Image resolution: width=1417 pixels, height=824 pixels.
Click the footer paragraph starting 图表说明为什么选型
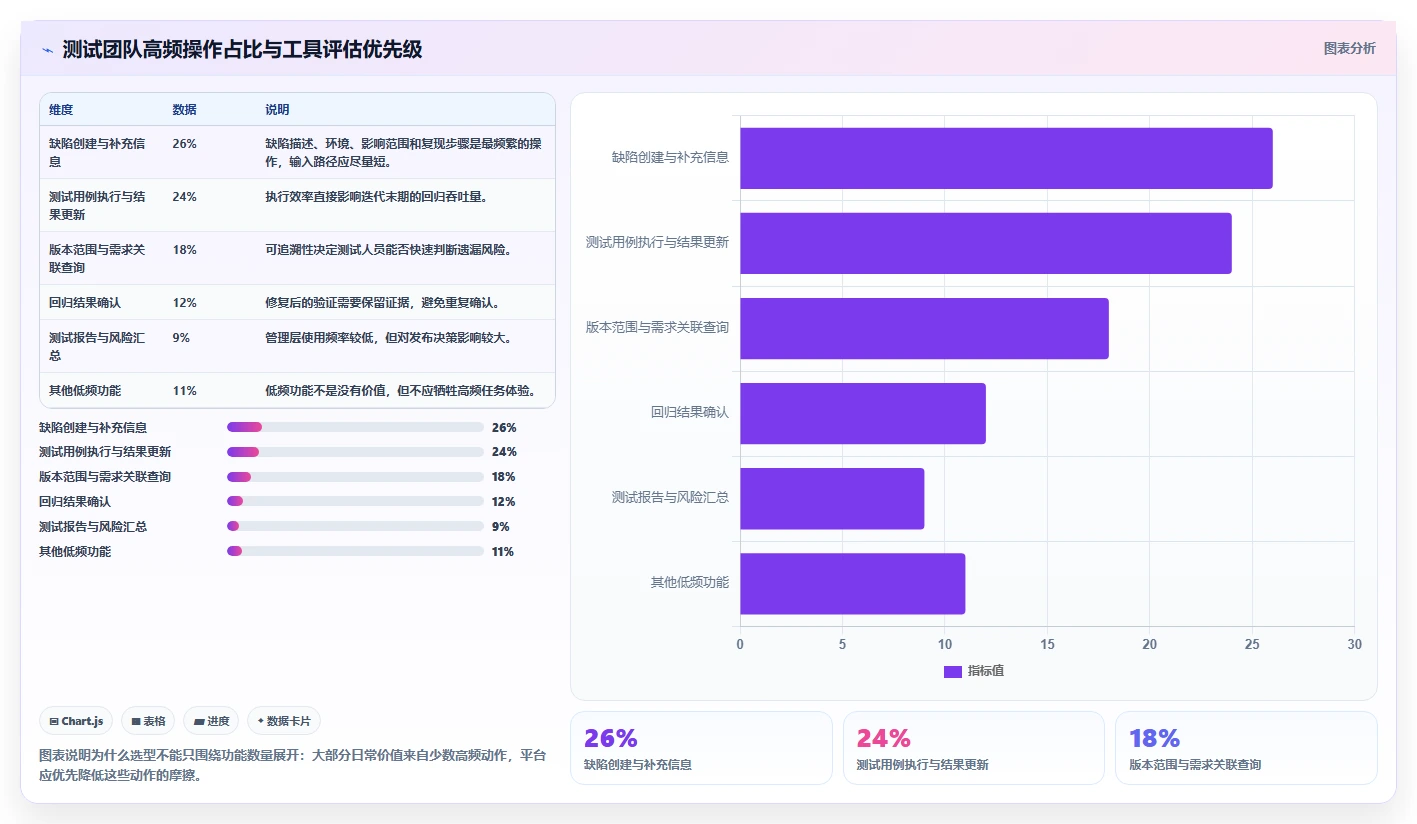coord(292,765)
